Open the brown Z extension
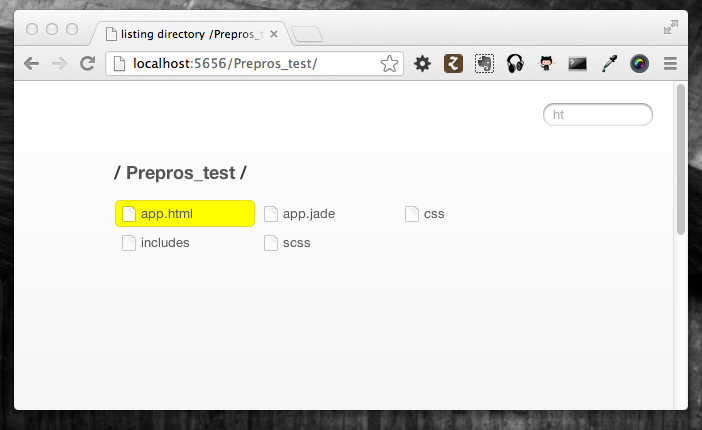This screenshot has width=702, height=430. tap(453, 64)
